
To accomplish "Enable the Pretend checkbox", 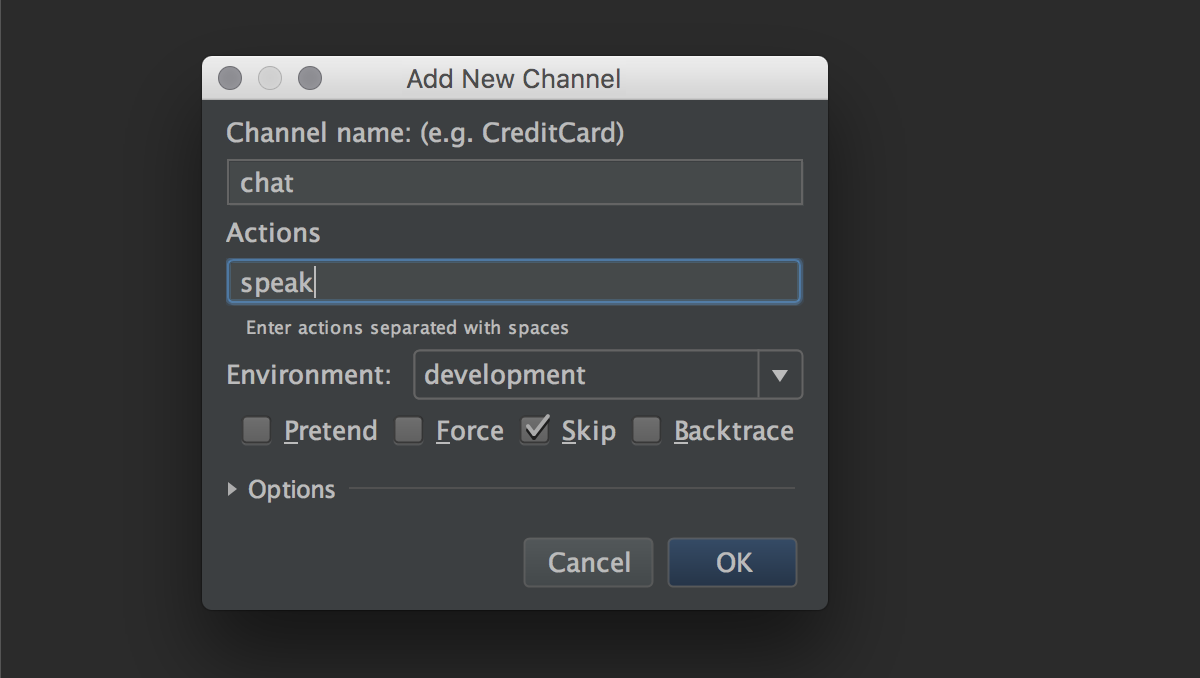I will coord(257,431).
